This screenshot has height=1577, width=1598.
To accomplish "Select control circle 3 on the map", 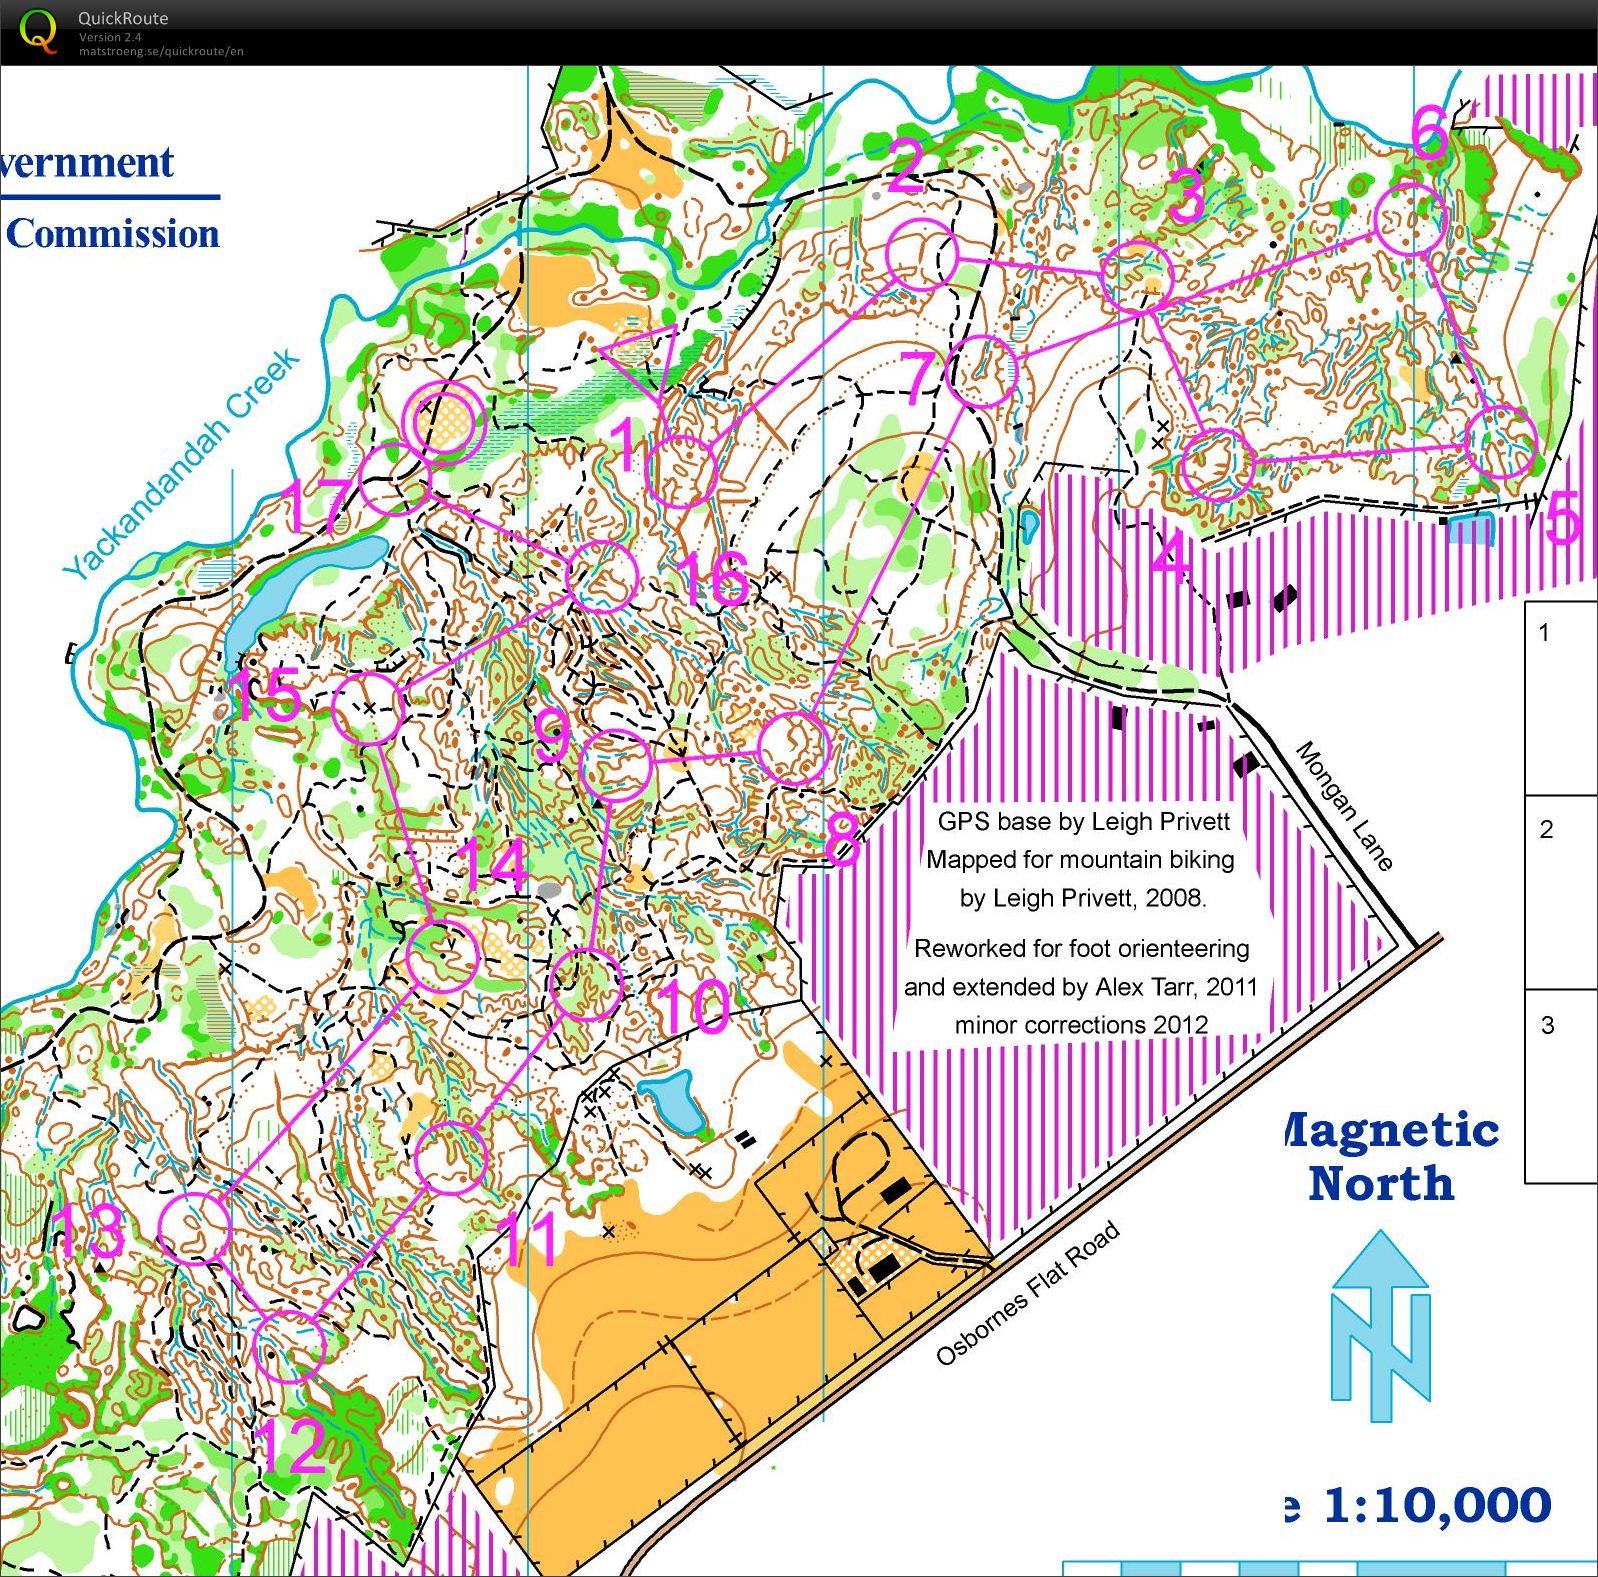I will pos(1136,277).
